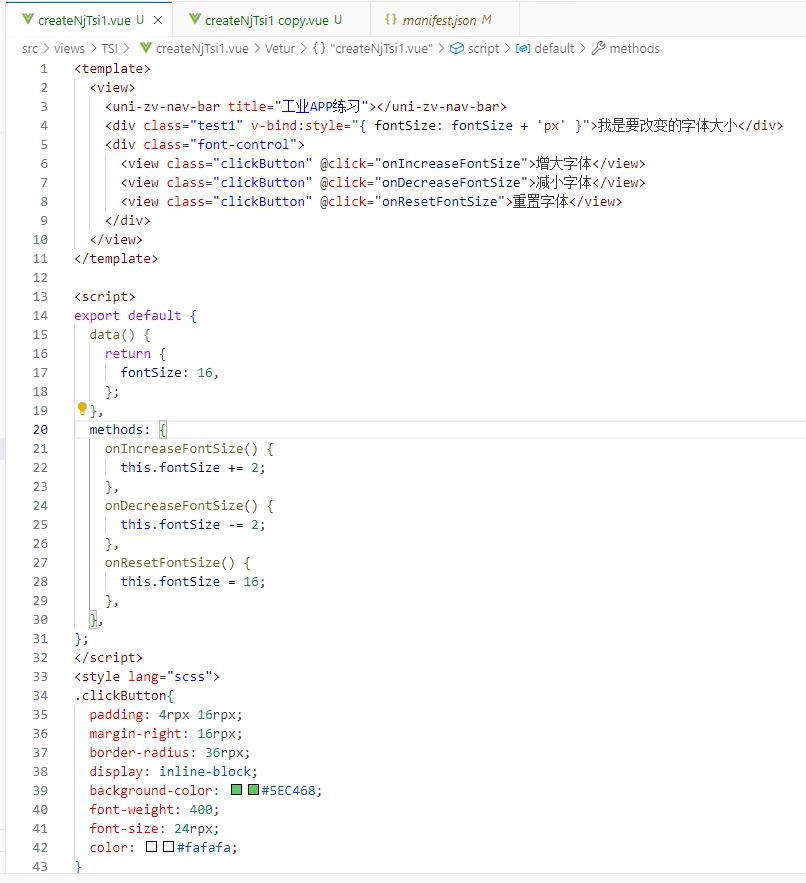Click '<style lang="scss">' tag

[x=146, y=676]
